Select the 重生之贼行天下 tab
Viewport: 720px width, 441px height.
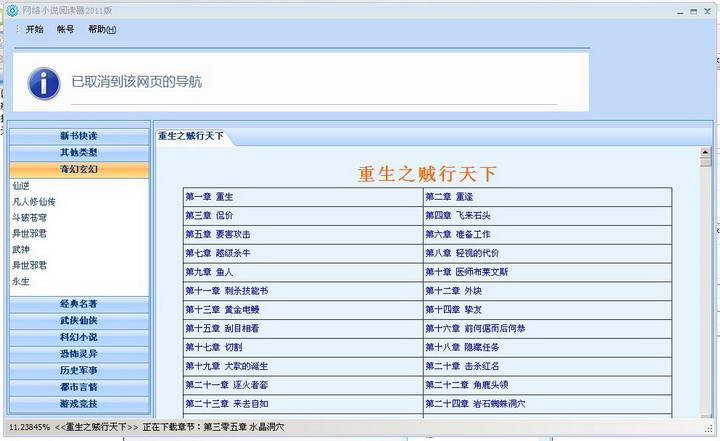pos(191,136)
